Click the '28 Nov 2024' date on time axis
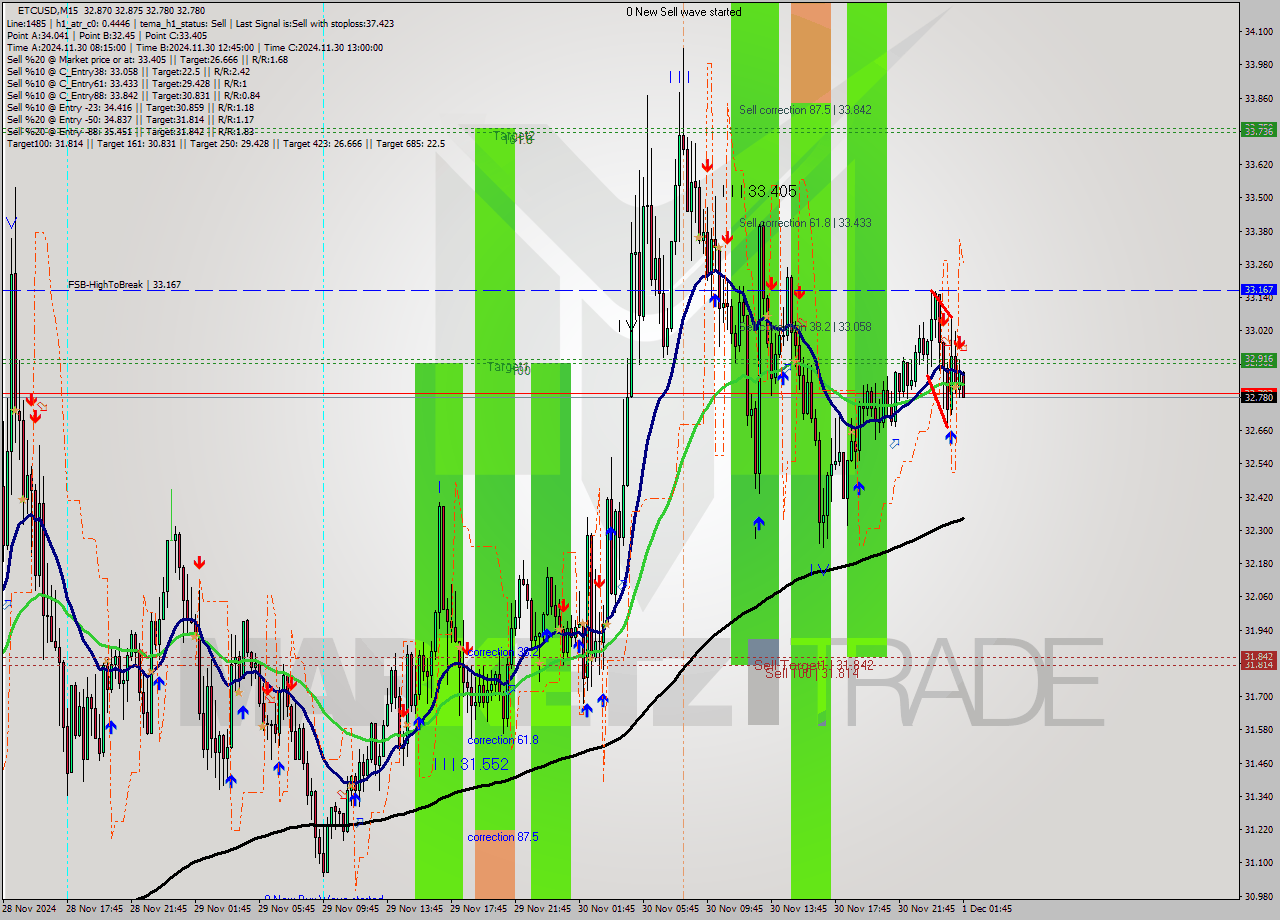This screenshot has height=920, width=1280. click(x=30, y=909)
